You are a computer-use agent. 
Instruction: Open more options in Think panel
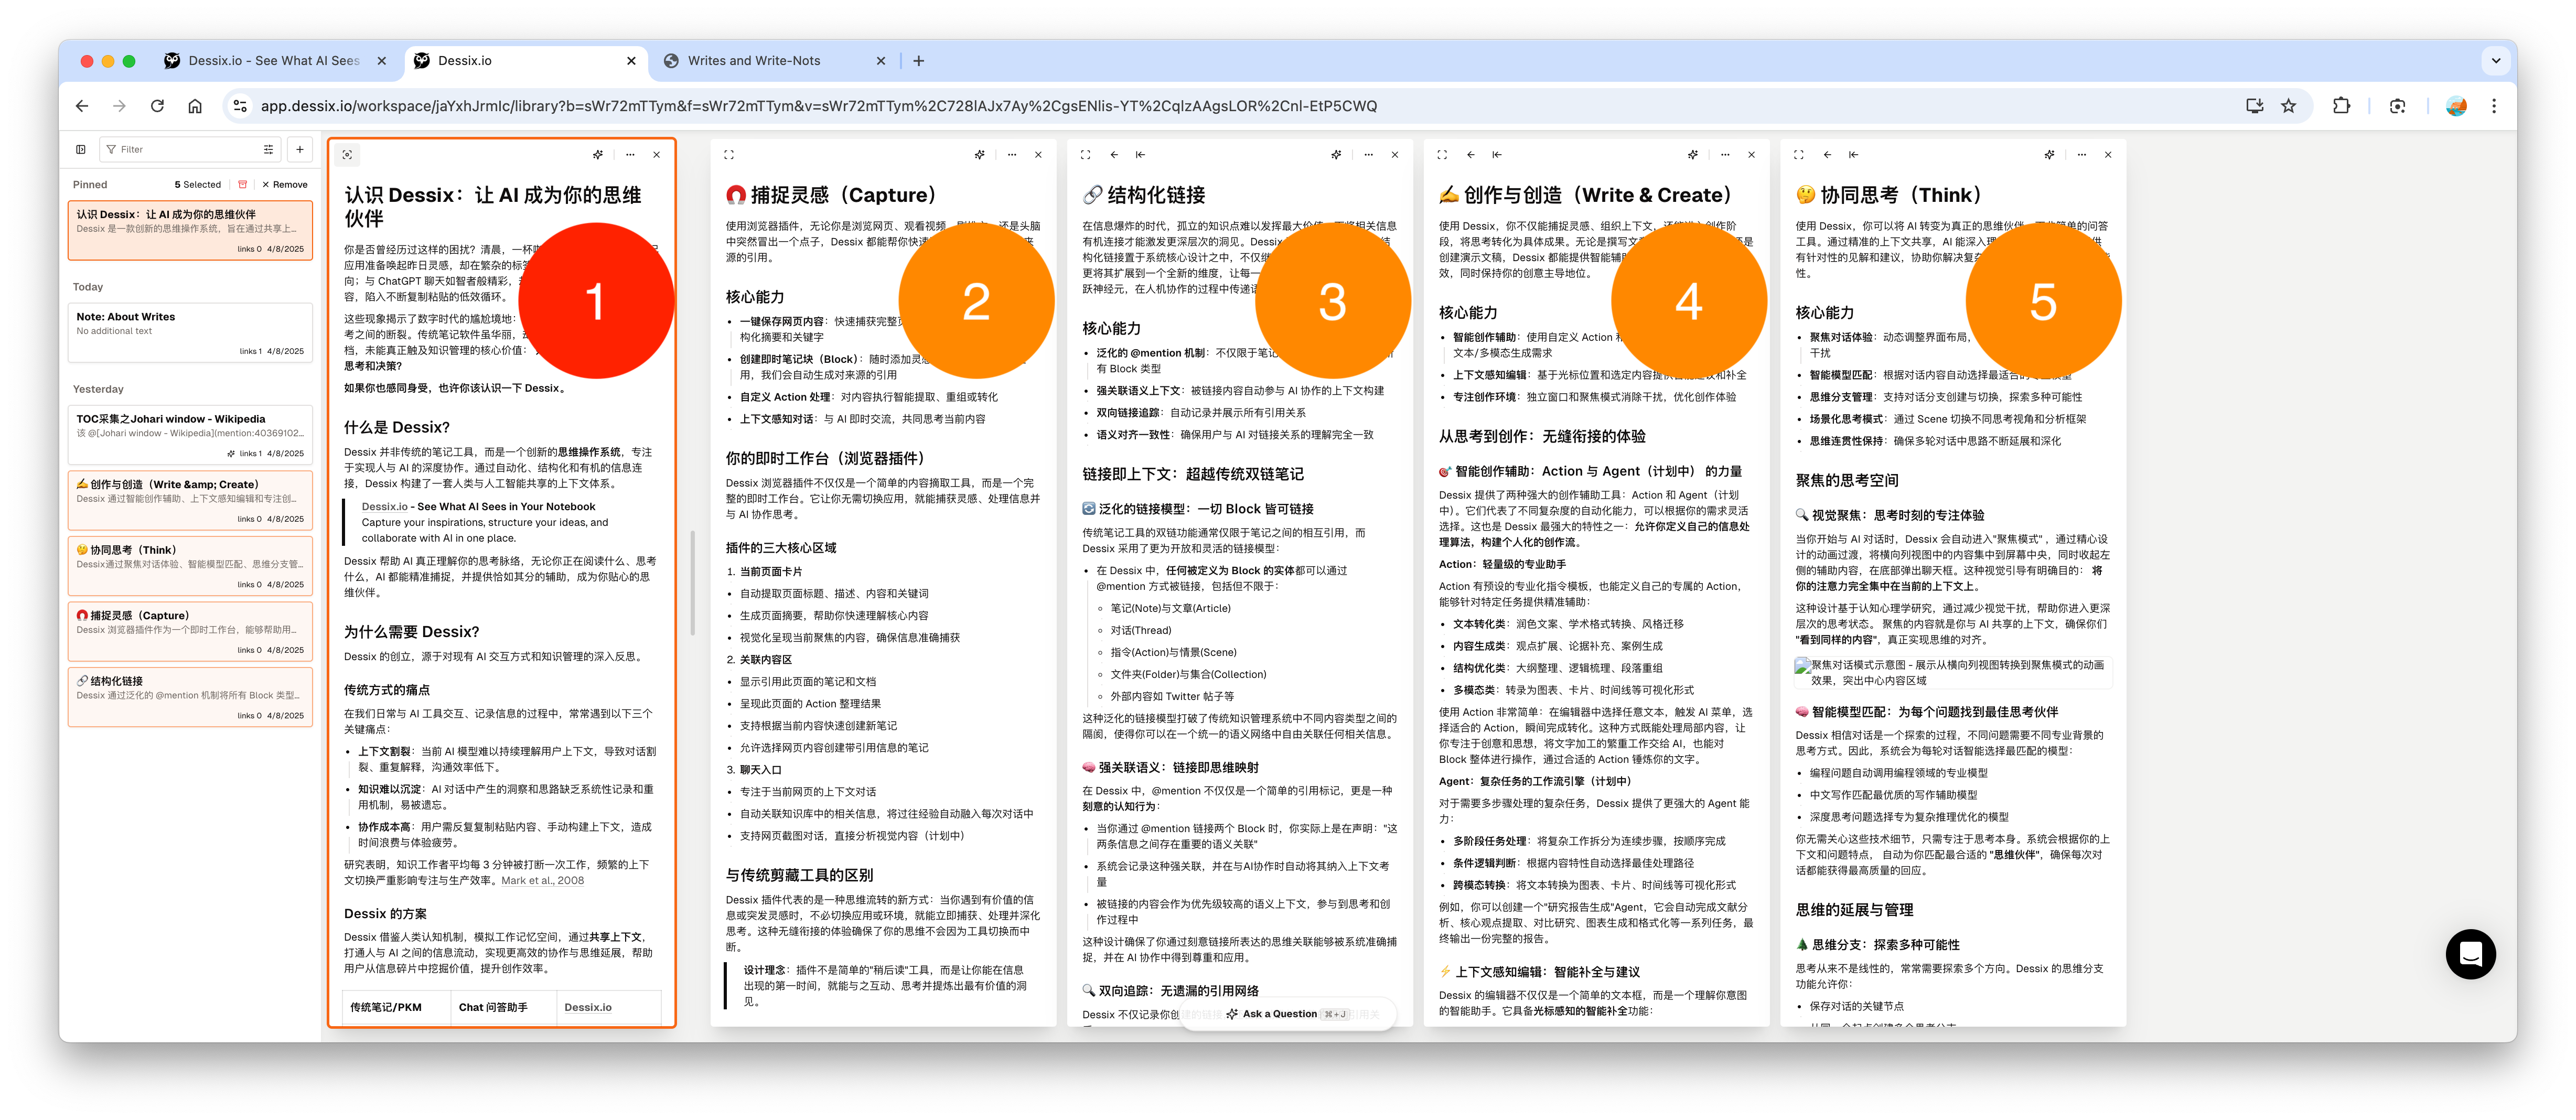[x=2082, y=155]
